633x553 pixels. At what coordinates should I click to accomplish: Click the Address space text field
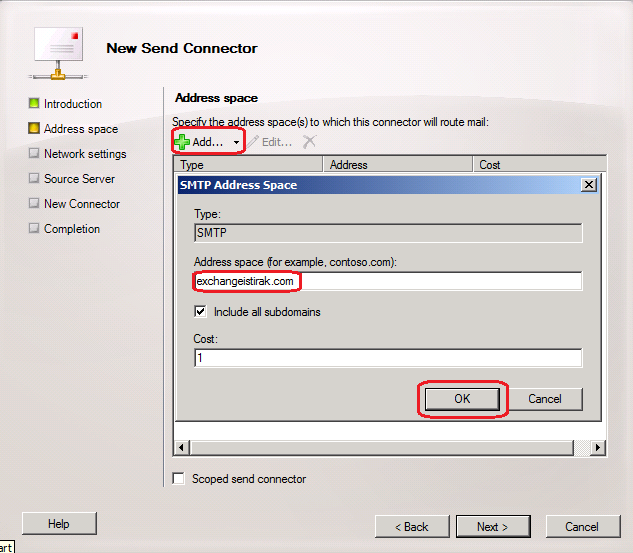click(x=387, y=282)
